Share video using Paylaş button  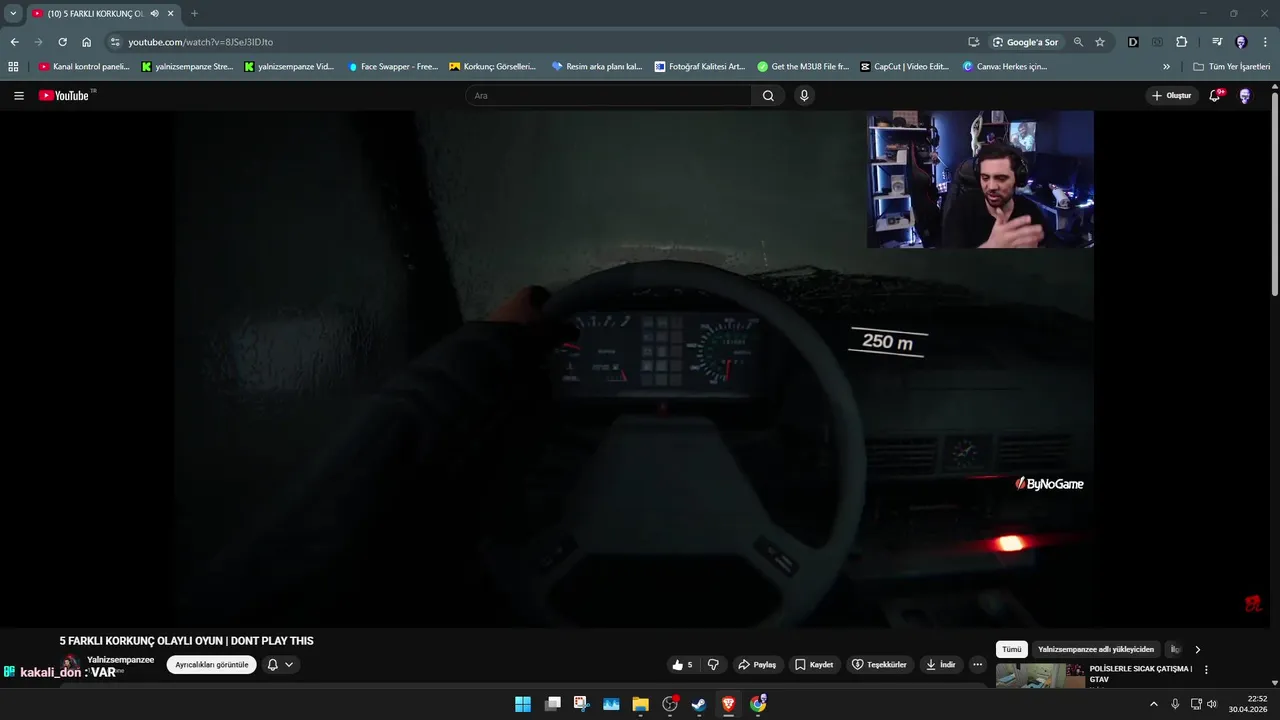click(757, 665)
